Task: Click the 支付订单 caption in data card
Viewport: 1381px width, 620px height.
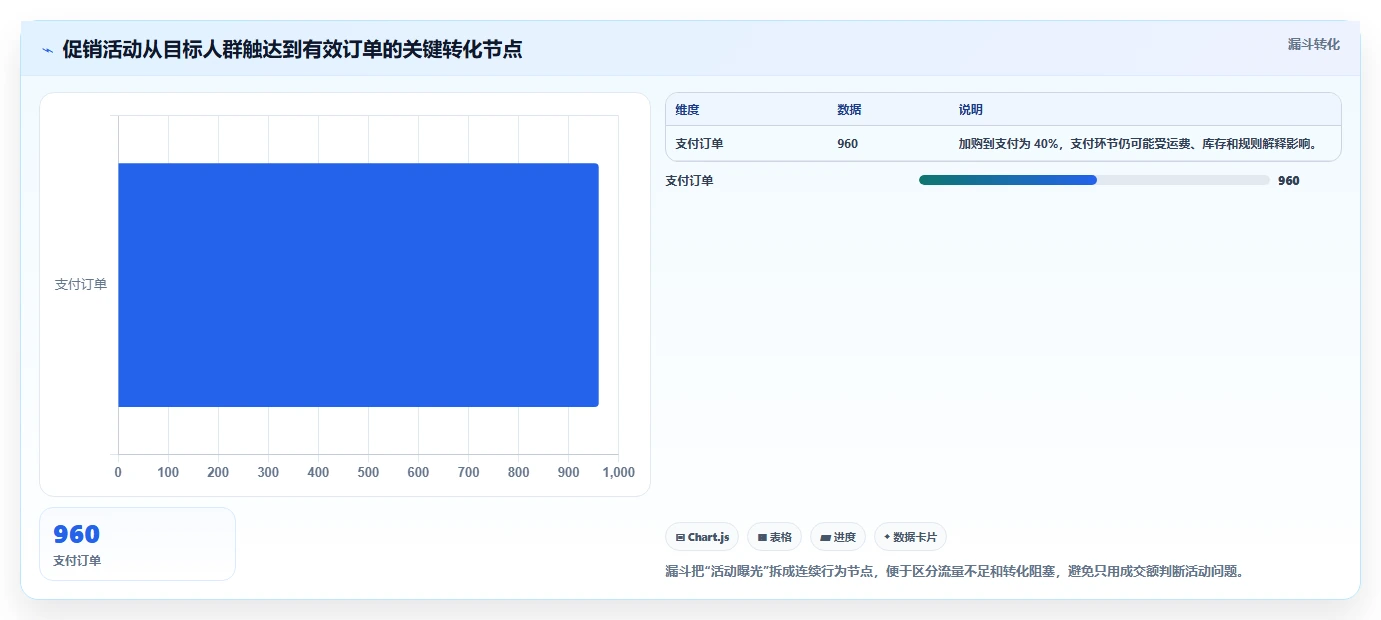Action: point(77,561)
